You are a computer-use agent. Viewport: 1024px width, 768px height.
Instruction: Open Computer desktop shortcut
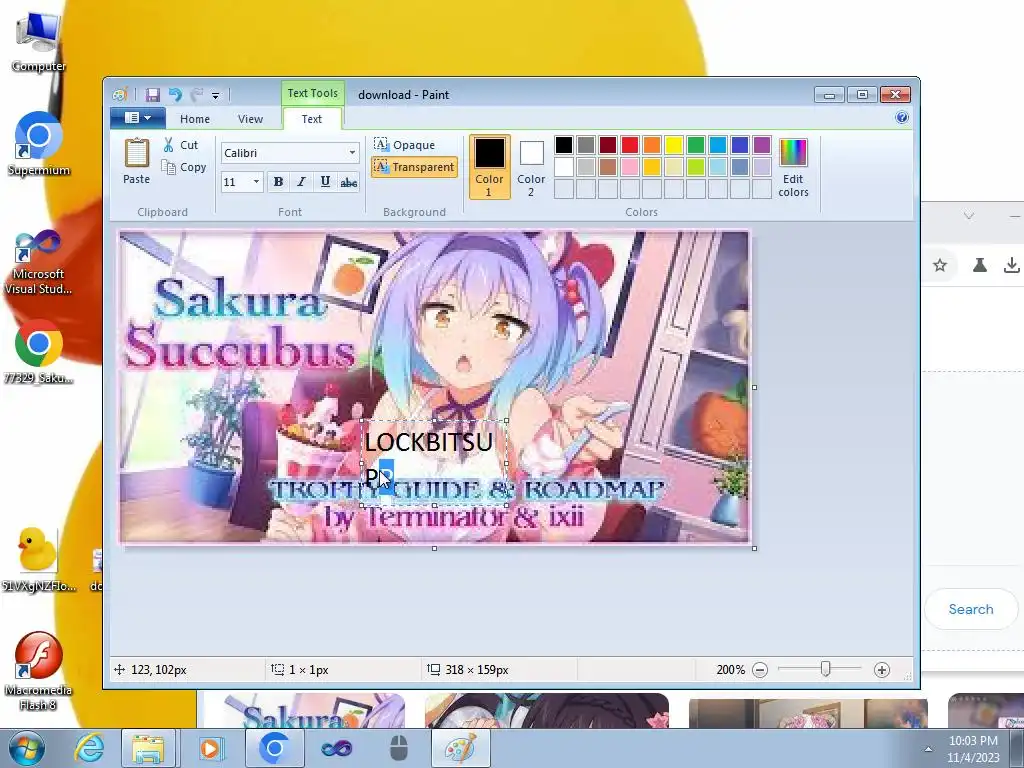coord(39,42)
